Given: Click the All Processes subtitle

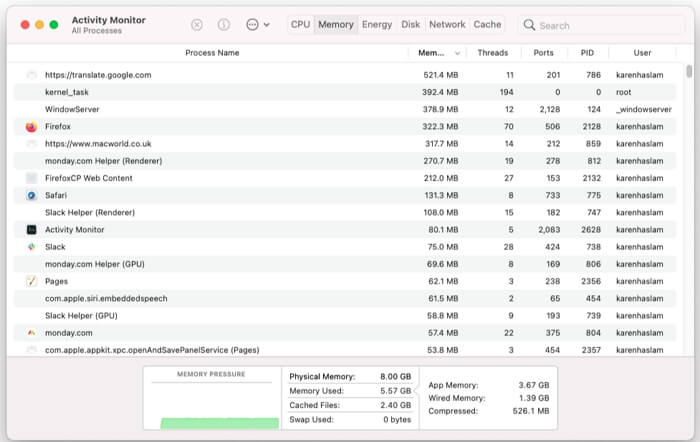Looking at the screenshot, I should 96,31.
